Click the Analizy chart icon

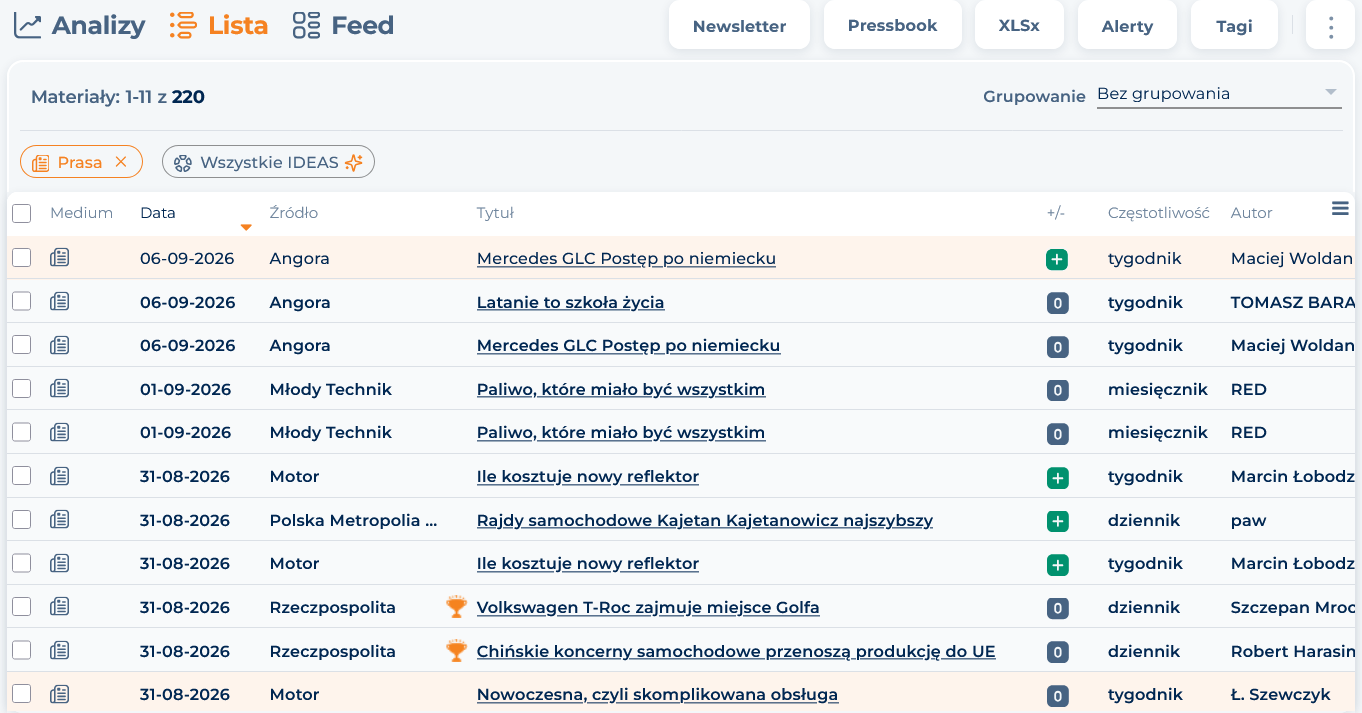click(27, 25)
